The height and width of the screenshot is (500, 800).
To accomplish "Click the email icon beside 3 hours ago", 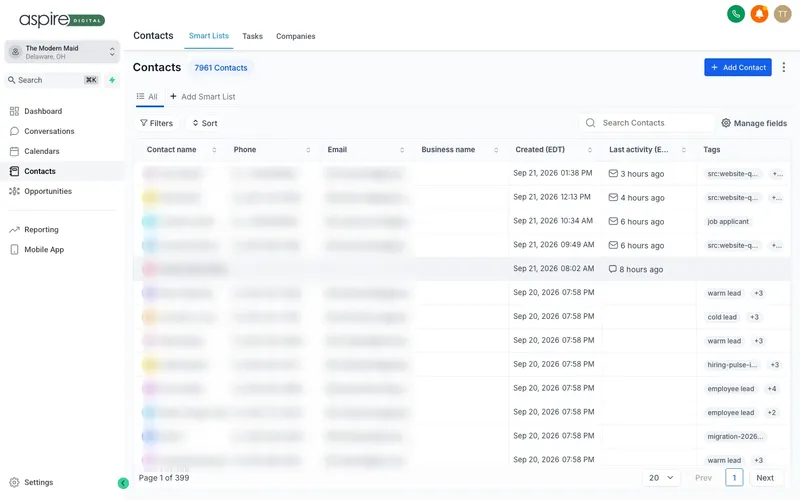I will pyautogui.click(x=613, y=173).
